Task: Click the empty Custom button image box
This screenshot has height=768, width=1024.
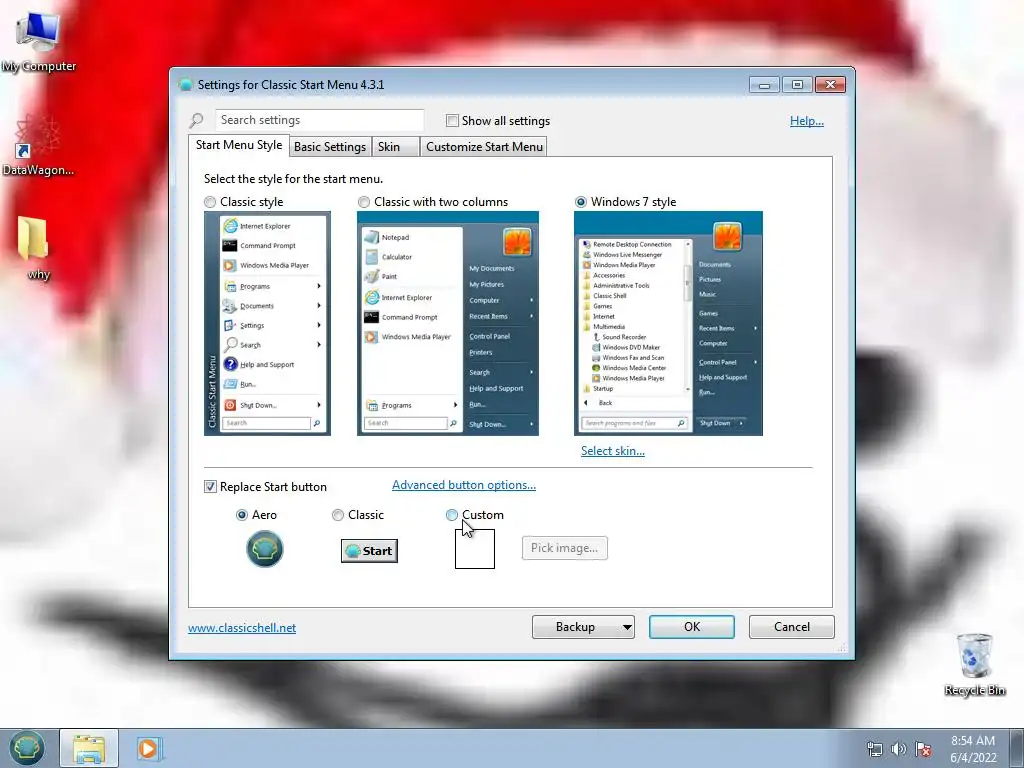Action: tap(475, 549)
